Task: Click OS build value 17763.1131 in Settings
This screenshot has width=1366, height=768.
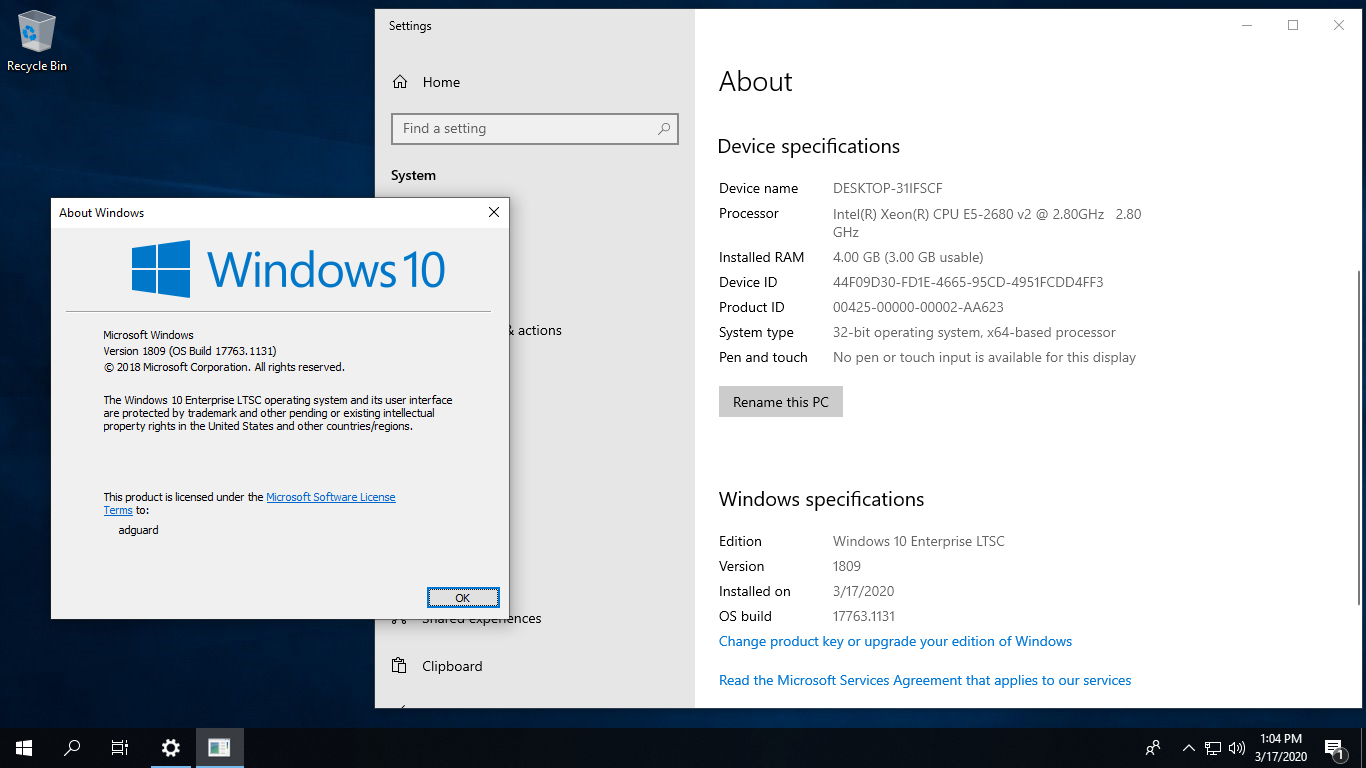Action: click(864, 616)
